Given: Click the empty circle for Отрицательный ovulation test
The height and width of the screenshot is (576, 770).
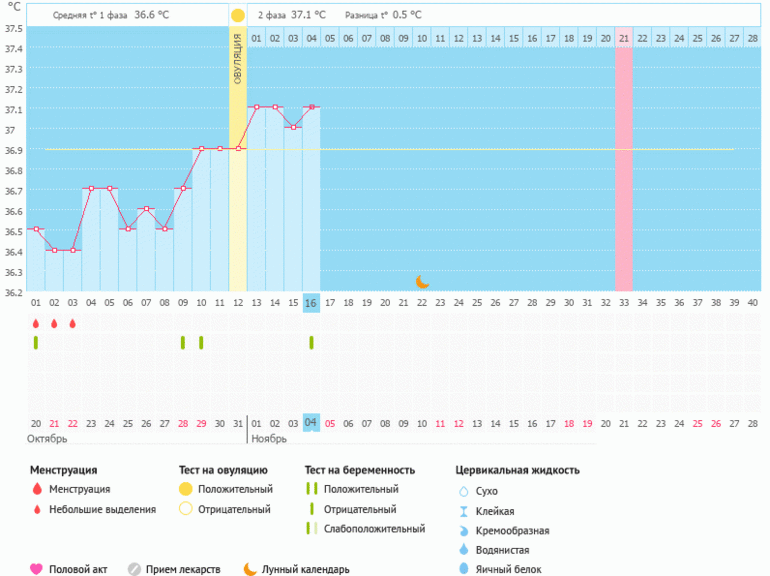Looking at the screenshot, I should click(185, 509).
